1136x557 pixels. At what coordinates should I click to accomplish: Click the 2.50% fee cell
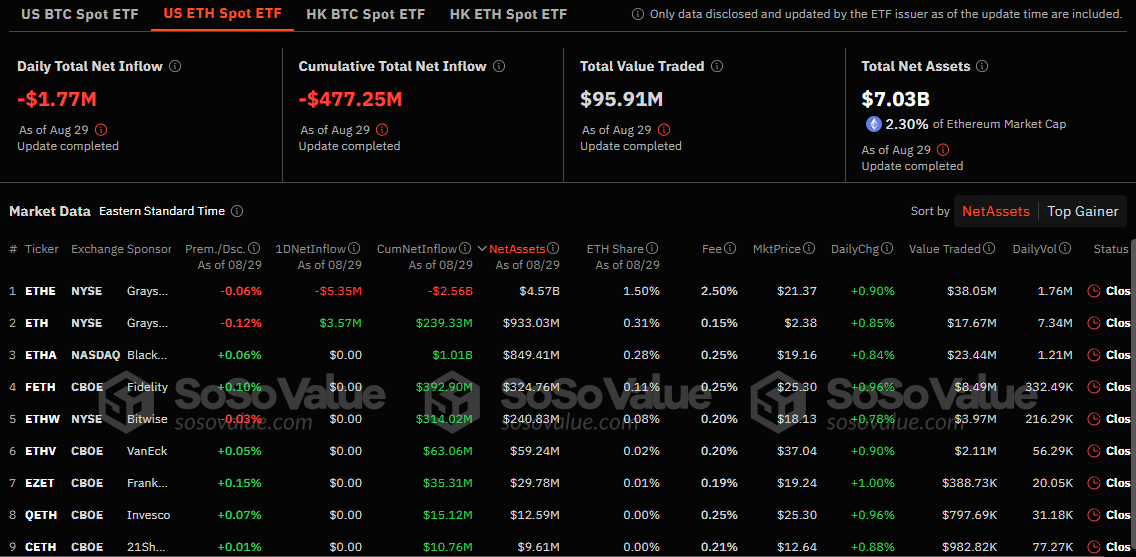(719, 291)
